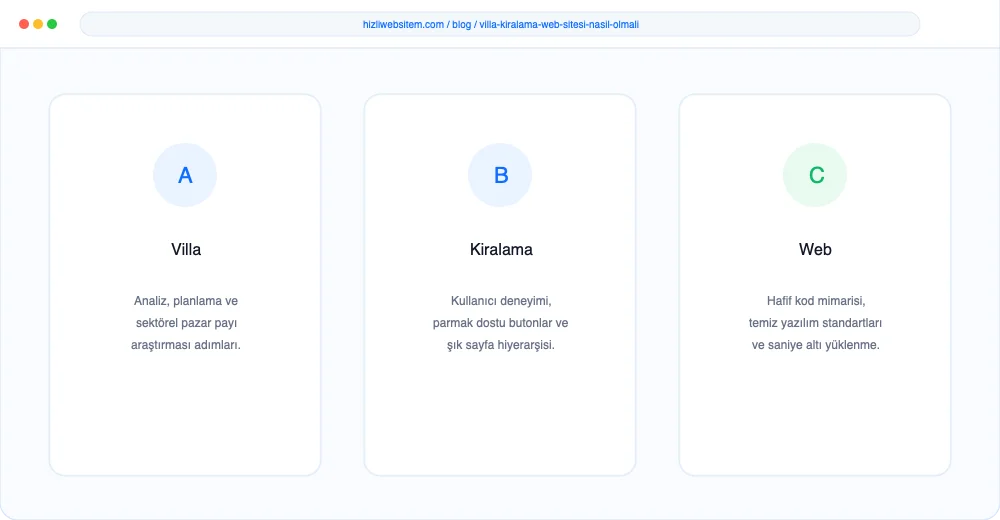Viewport: 1000px width, 520px height.
Task: Click the text "Kullanıcı deneyimi,"
Action: pyautogui.click(x=501, y=301)
